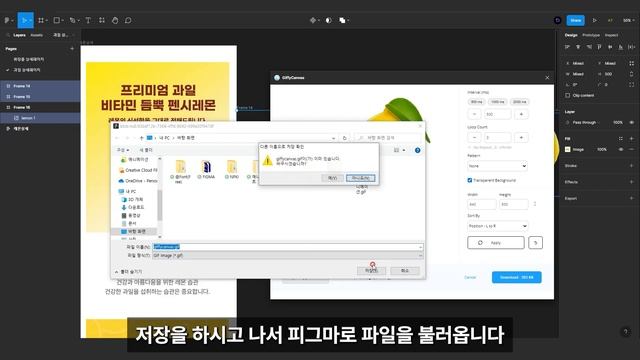
Task: Switch to the Assets tab
Action: [36, 35]
